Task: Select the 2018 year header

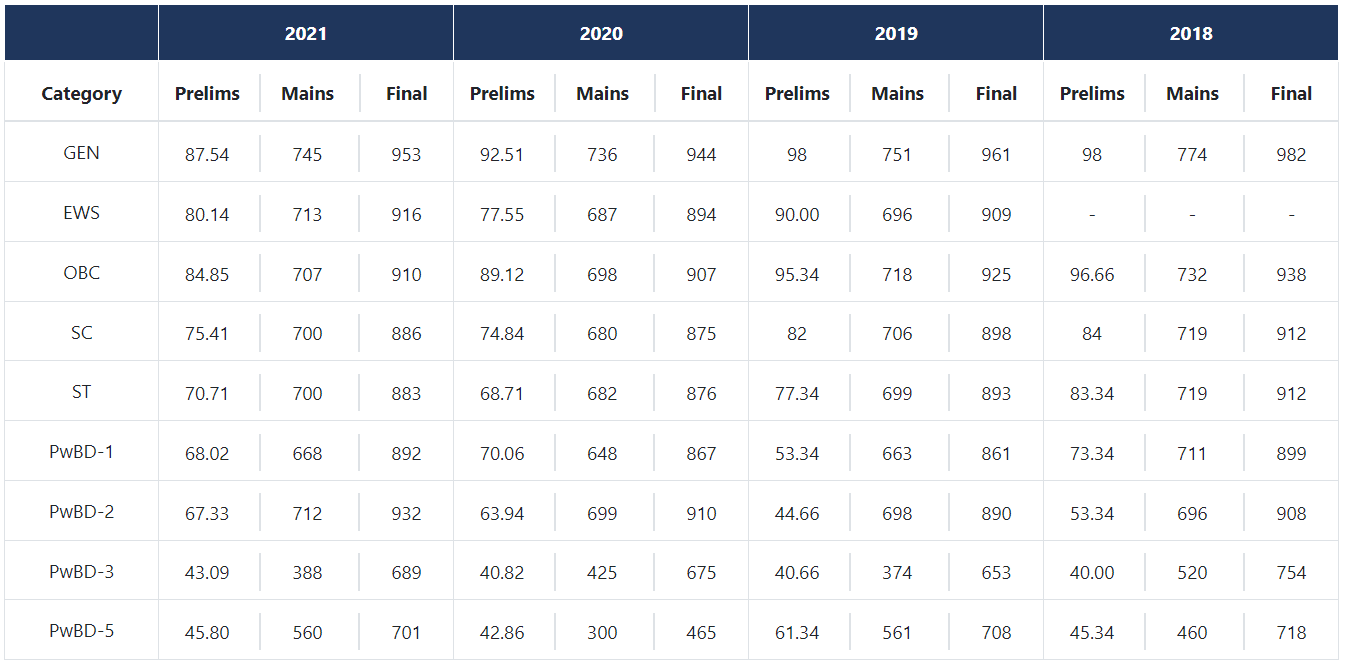Action: click(1191, 34)
